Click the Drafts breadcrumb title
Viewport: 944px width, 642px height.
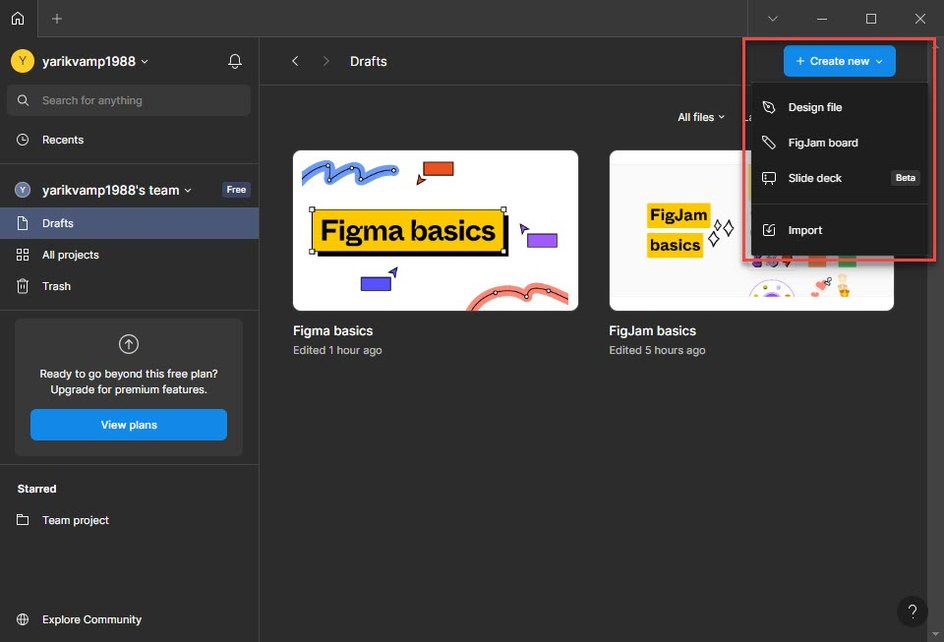tap(368, 61)
